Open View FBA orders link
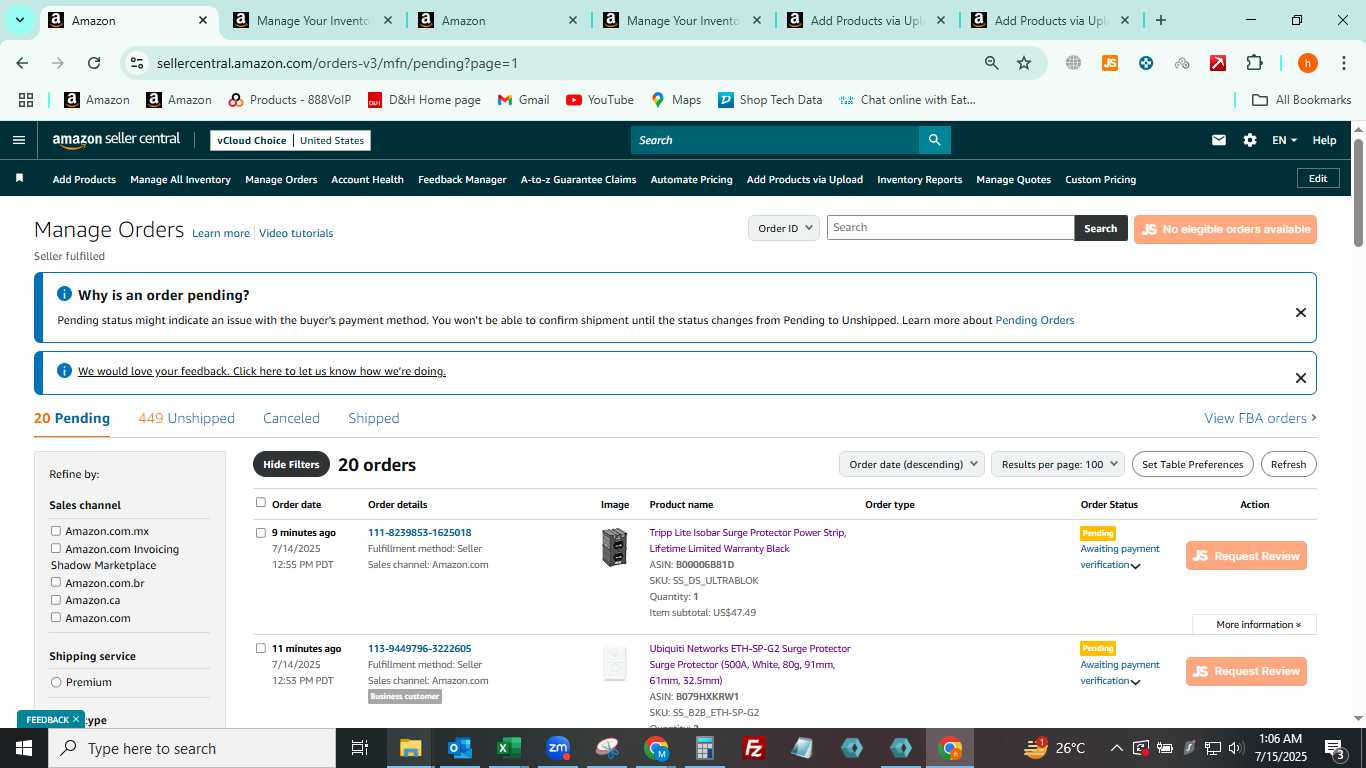Image resolution: width=1366 pixels, height=768 pixels. tap(1260, 418)
